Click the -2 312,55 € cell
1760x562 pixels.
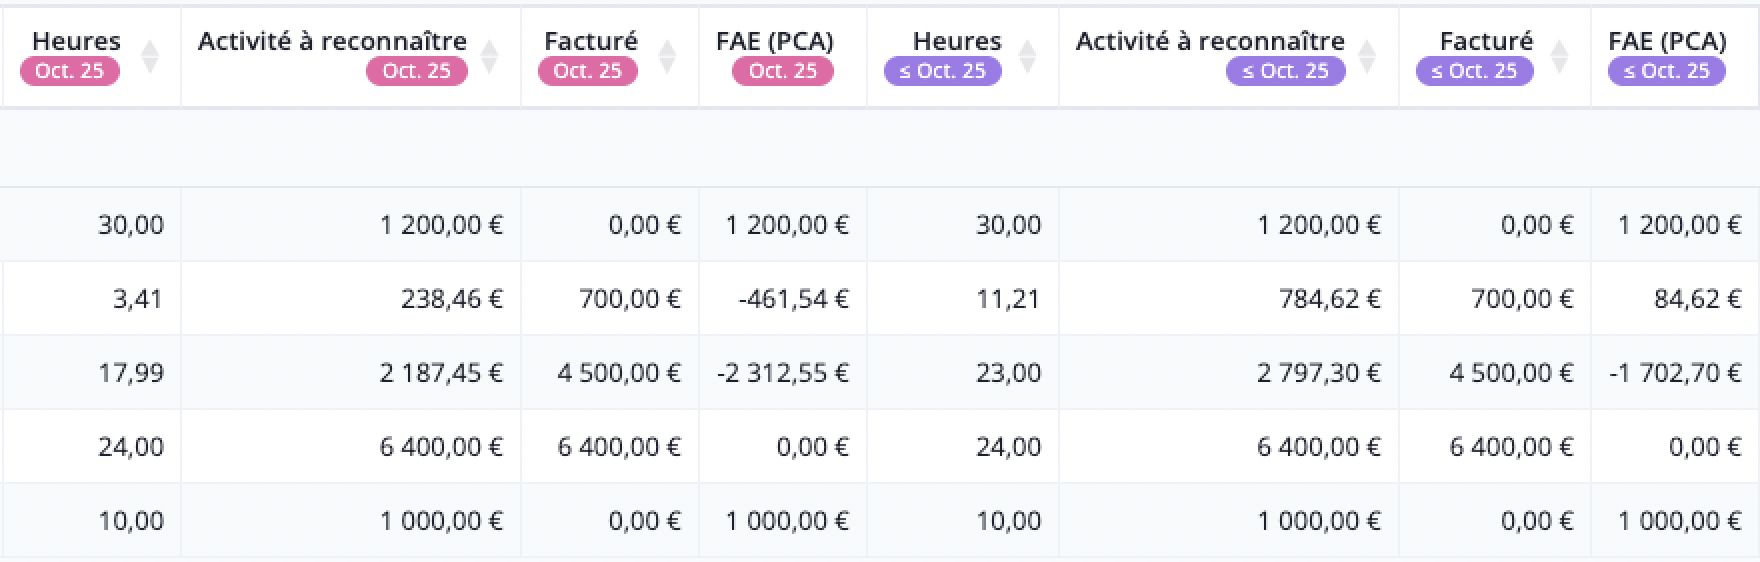pos(783,373)
